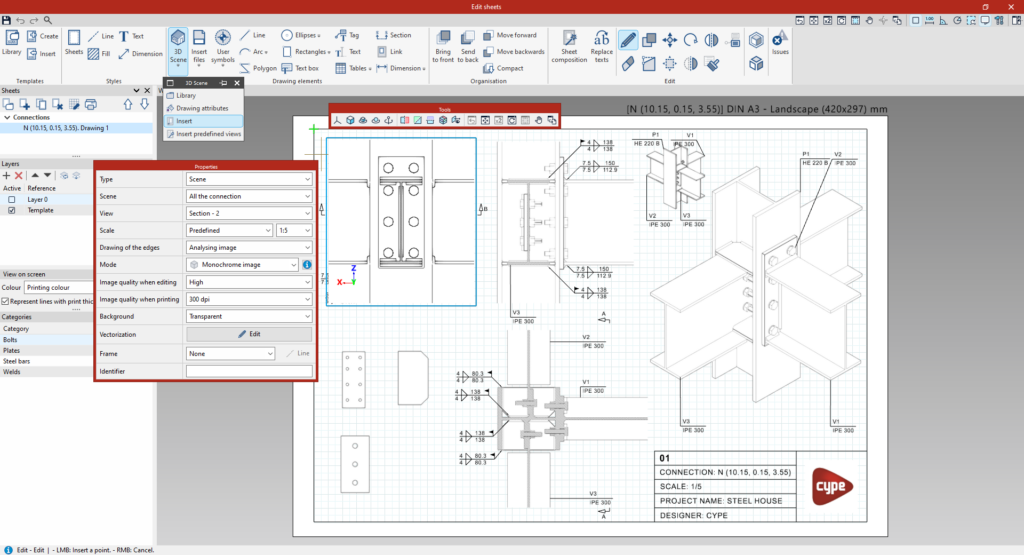Collapse the Connections tree node
The height and width of the screenshot is (555, 1024).
[7, 118]
